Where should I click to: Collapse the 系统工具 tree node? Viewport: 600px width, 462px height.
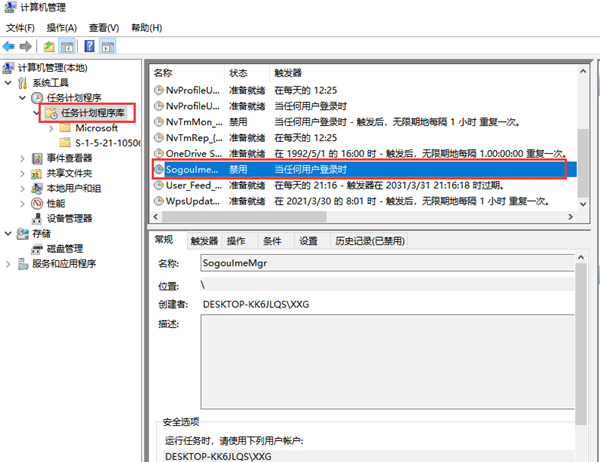[x=10, y=83]
